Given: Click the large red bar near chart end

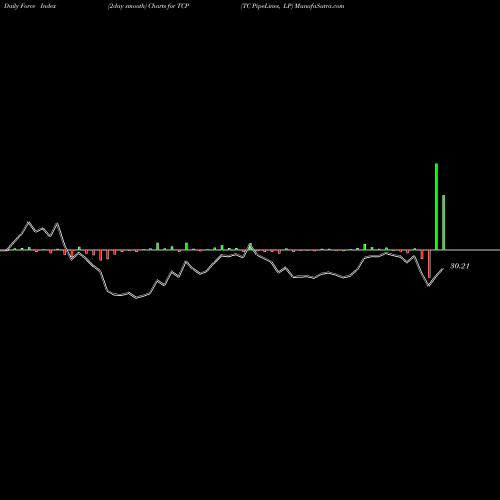Looking at the screenshot, I should point(429,264).
